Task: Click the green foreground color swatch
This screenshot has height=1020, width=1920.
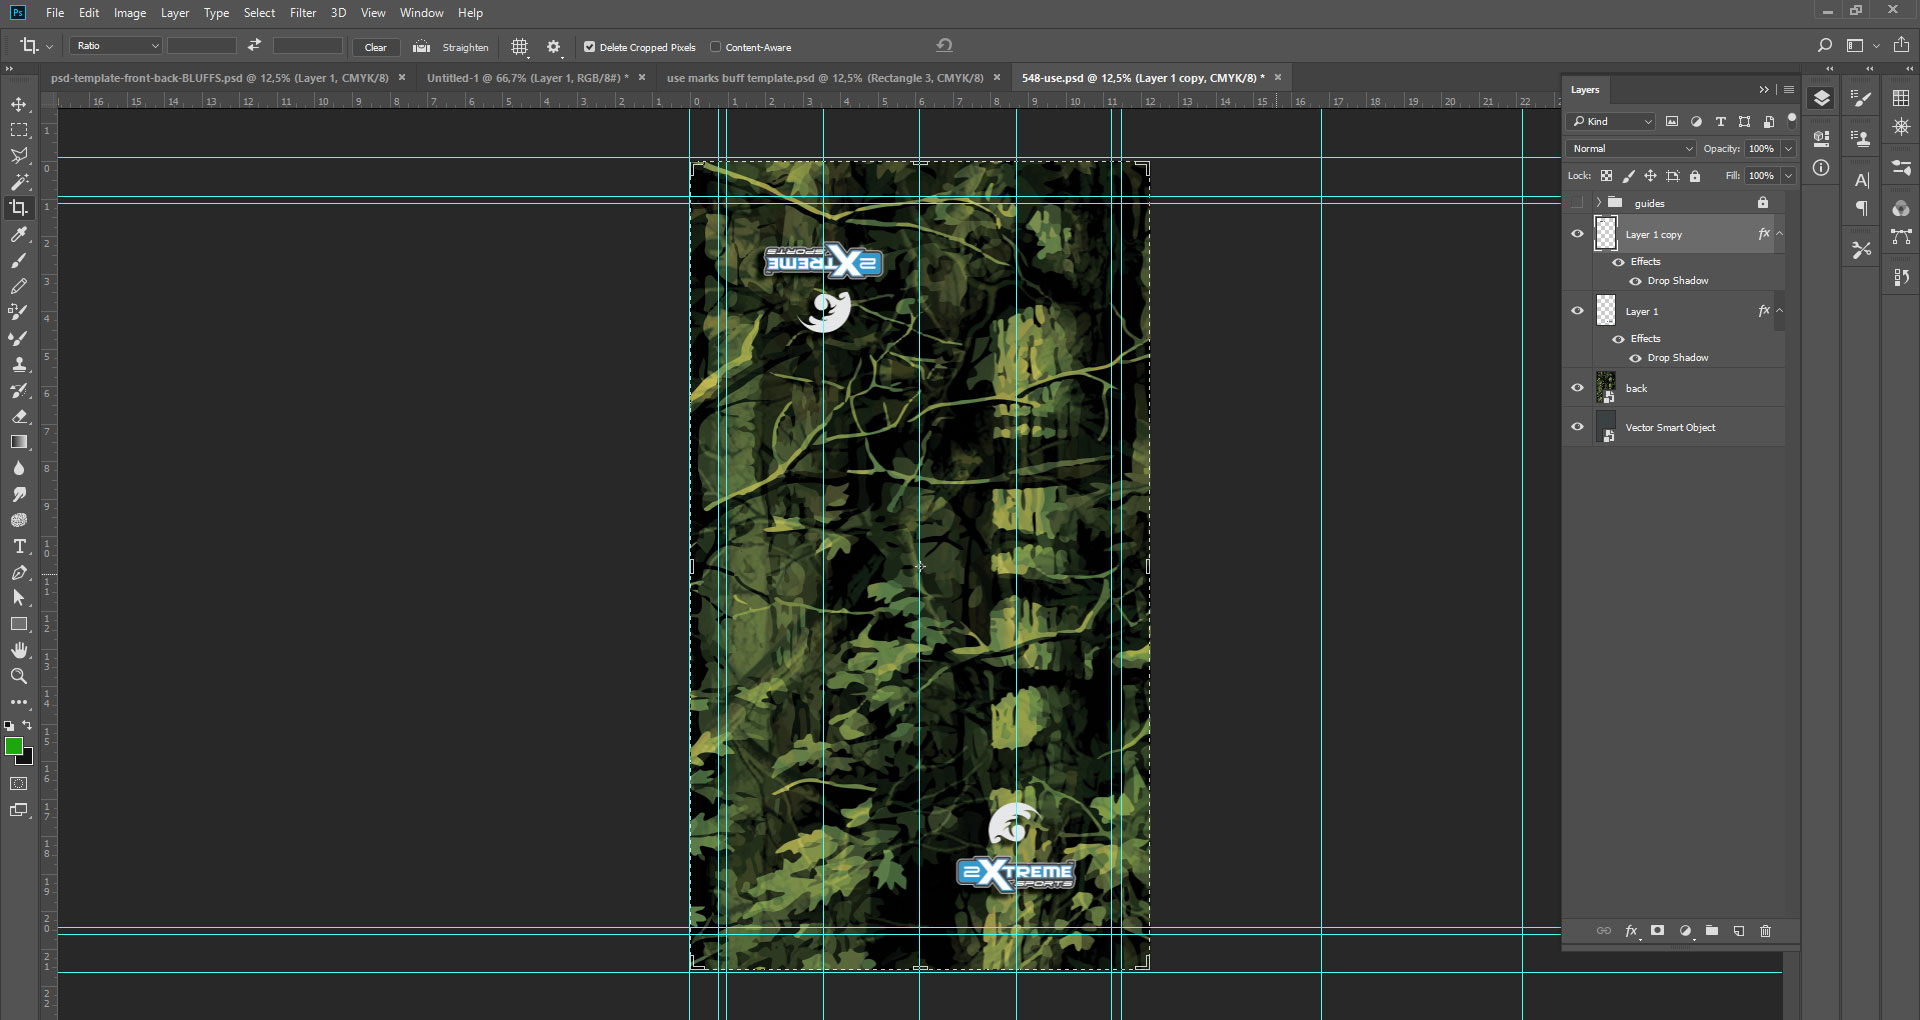Action: [x=13, y=746]
